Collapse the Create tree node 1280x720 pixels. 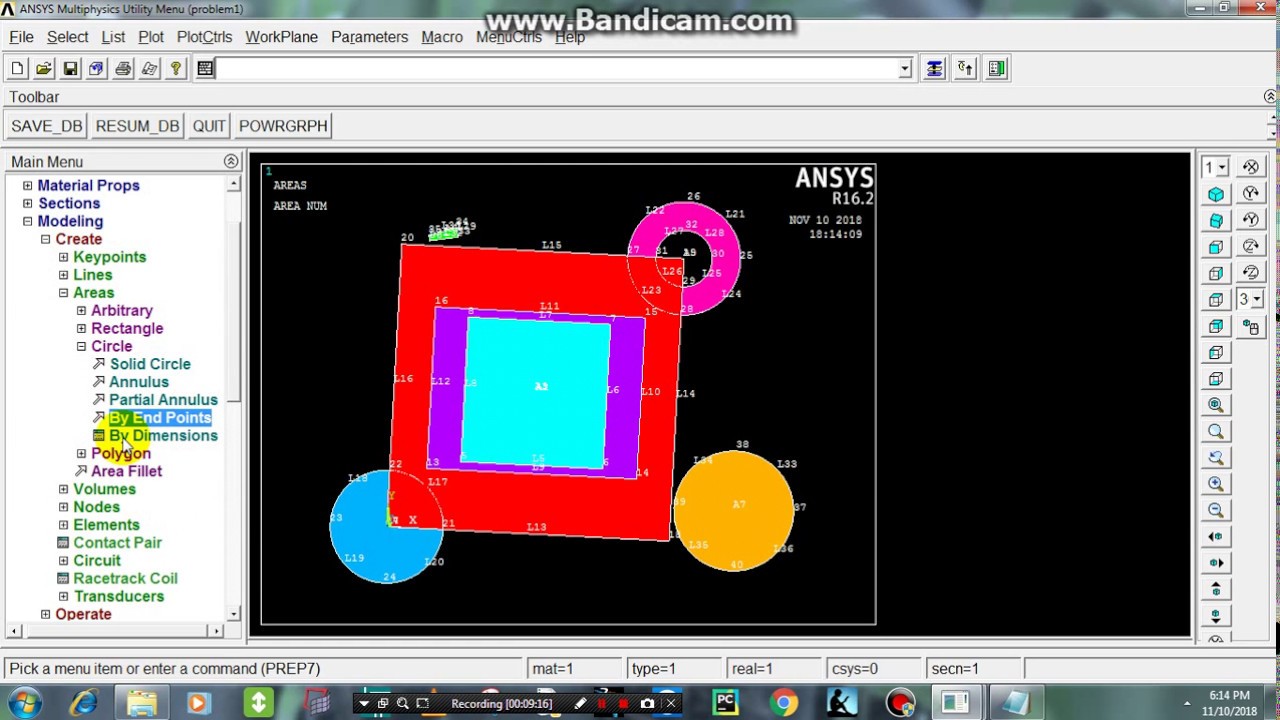45,239
